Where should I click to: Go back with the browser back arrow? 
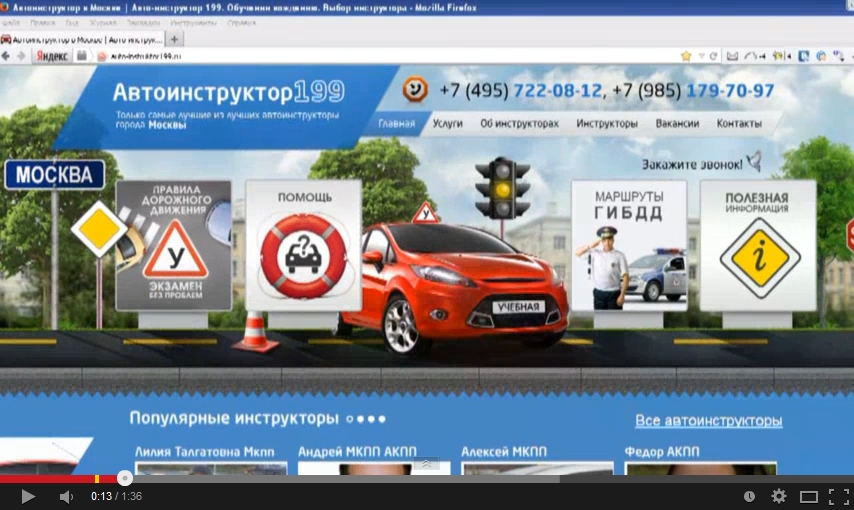tap(6, 56)
